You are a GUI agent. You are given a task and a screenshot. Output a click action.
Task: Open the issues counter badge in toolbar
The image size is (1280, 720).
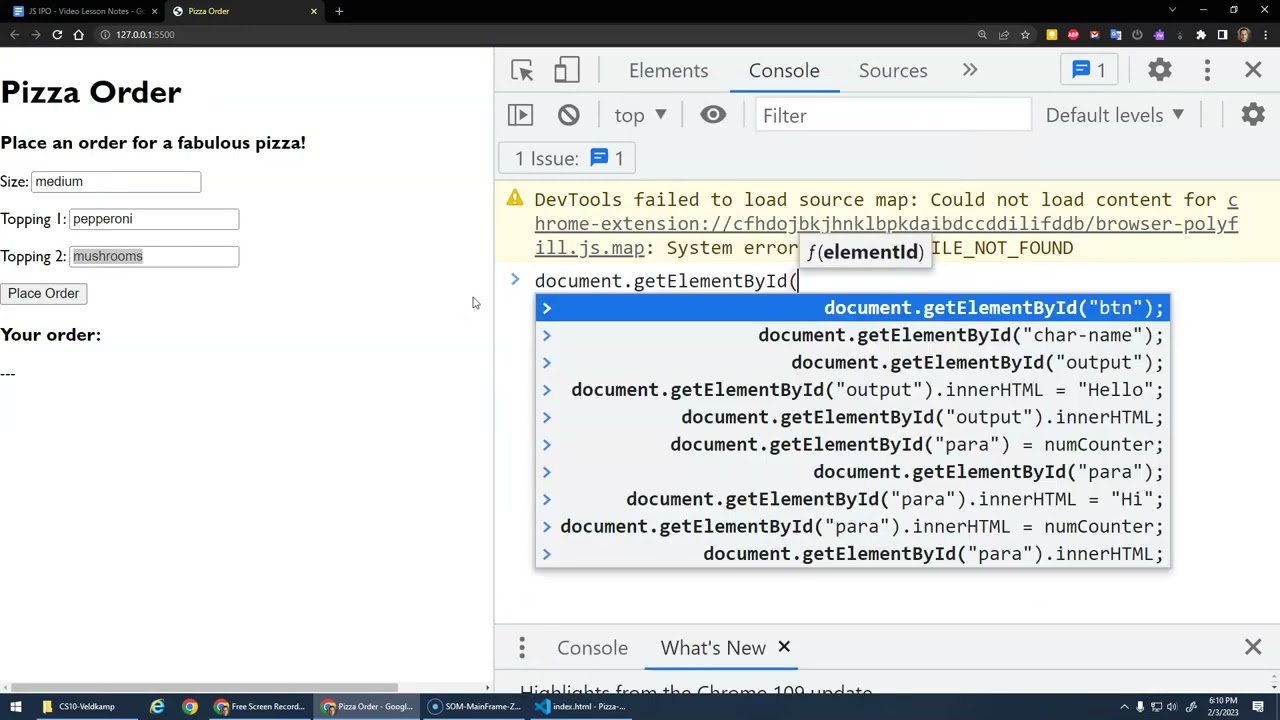[1088, 70]
